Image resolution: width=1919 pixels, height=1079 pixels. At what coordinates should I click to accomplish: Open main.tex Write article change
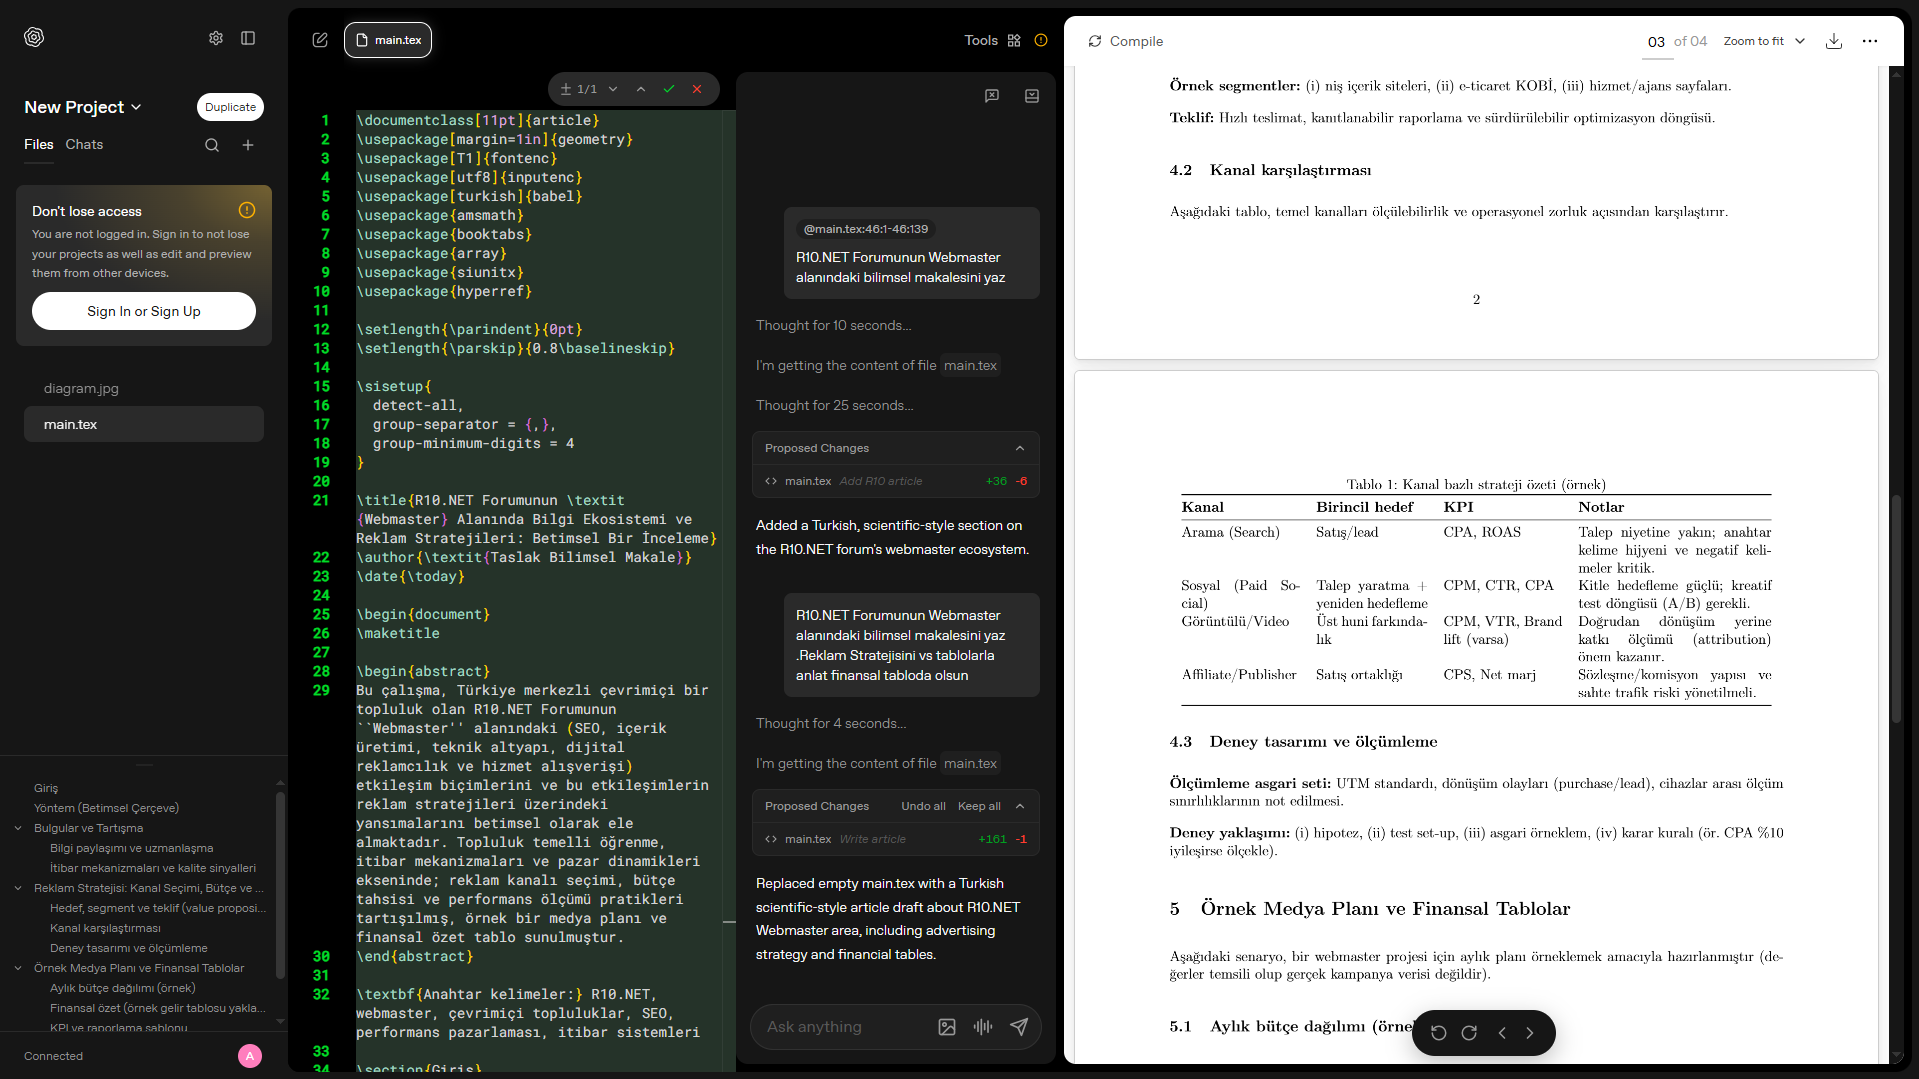coord(896,839)
